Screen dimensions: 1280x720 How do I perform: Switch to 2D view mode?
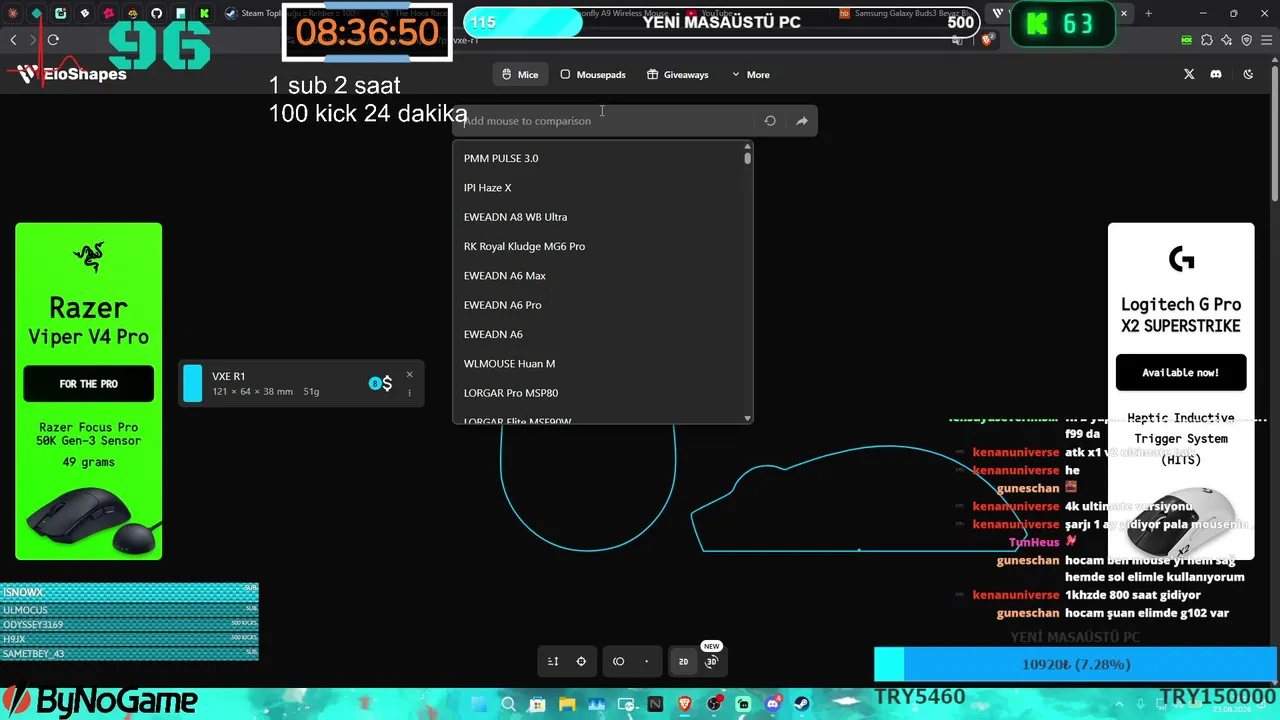click(x=683, y=661)
